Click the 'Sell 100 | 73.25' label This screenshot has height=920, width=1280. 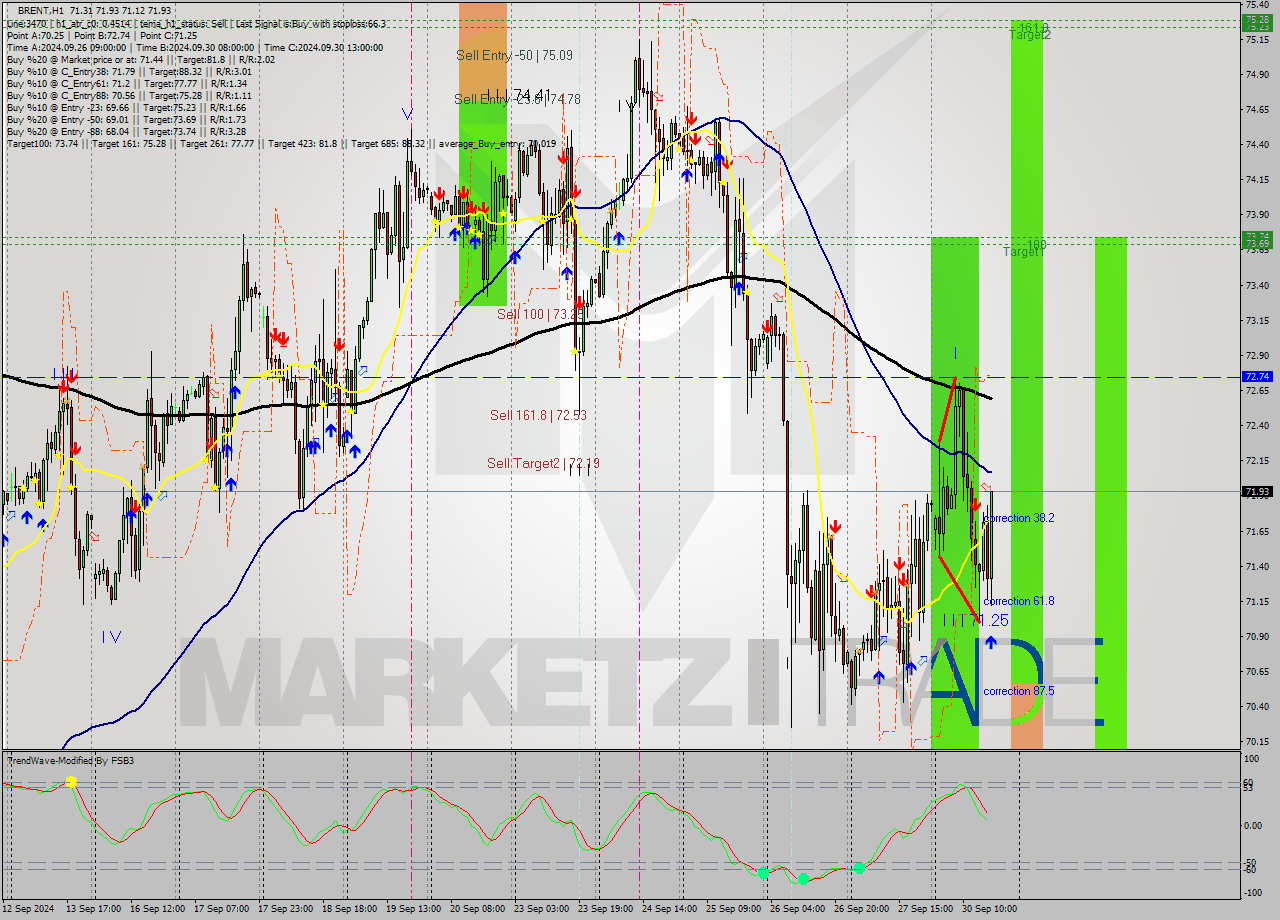tap(540, 314)
